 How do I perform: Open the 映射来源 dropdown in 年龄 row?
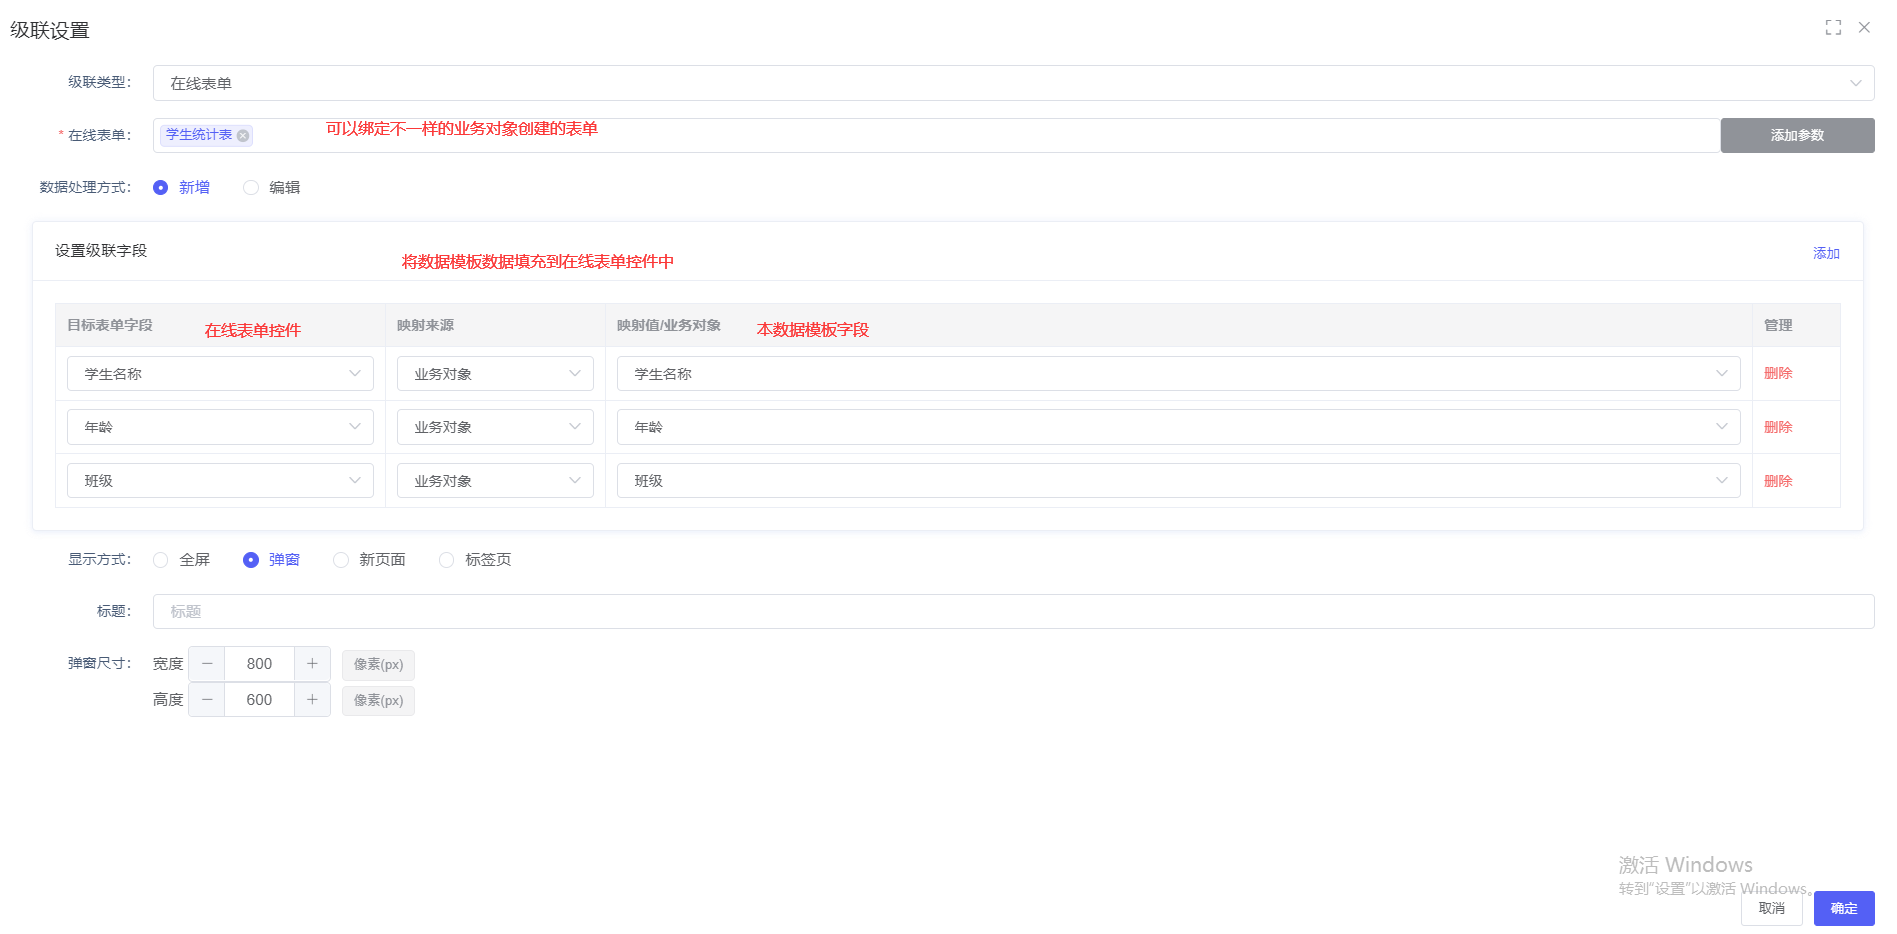tap(495, 427)
